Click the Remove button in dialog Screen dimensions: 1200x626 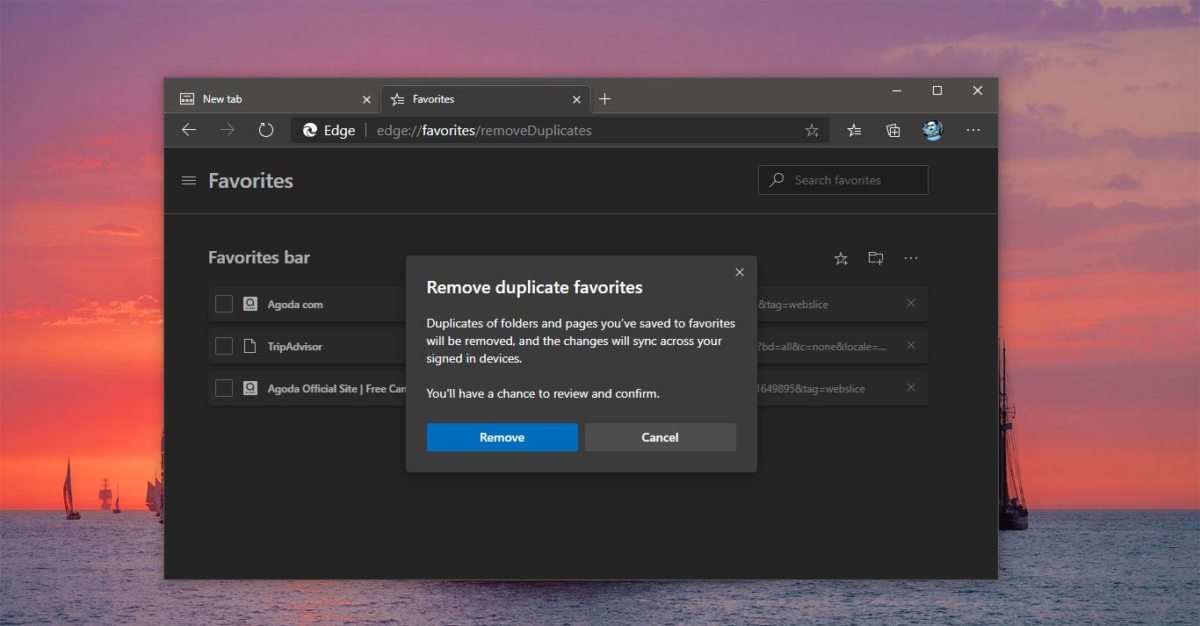pos(502,437)
